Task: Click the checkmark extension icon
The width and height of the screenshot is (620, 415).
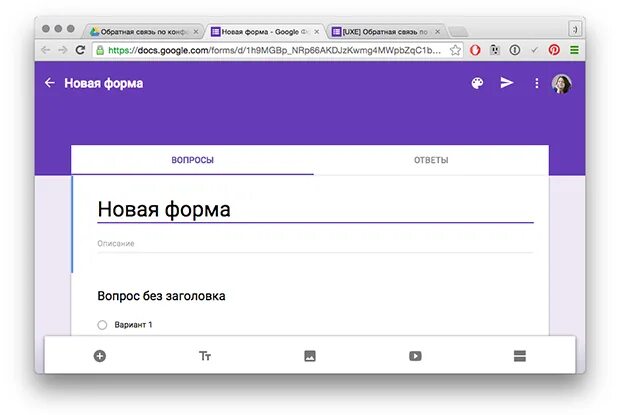Action: click(534, 50)
